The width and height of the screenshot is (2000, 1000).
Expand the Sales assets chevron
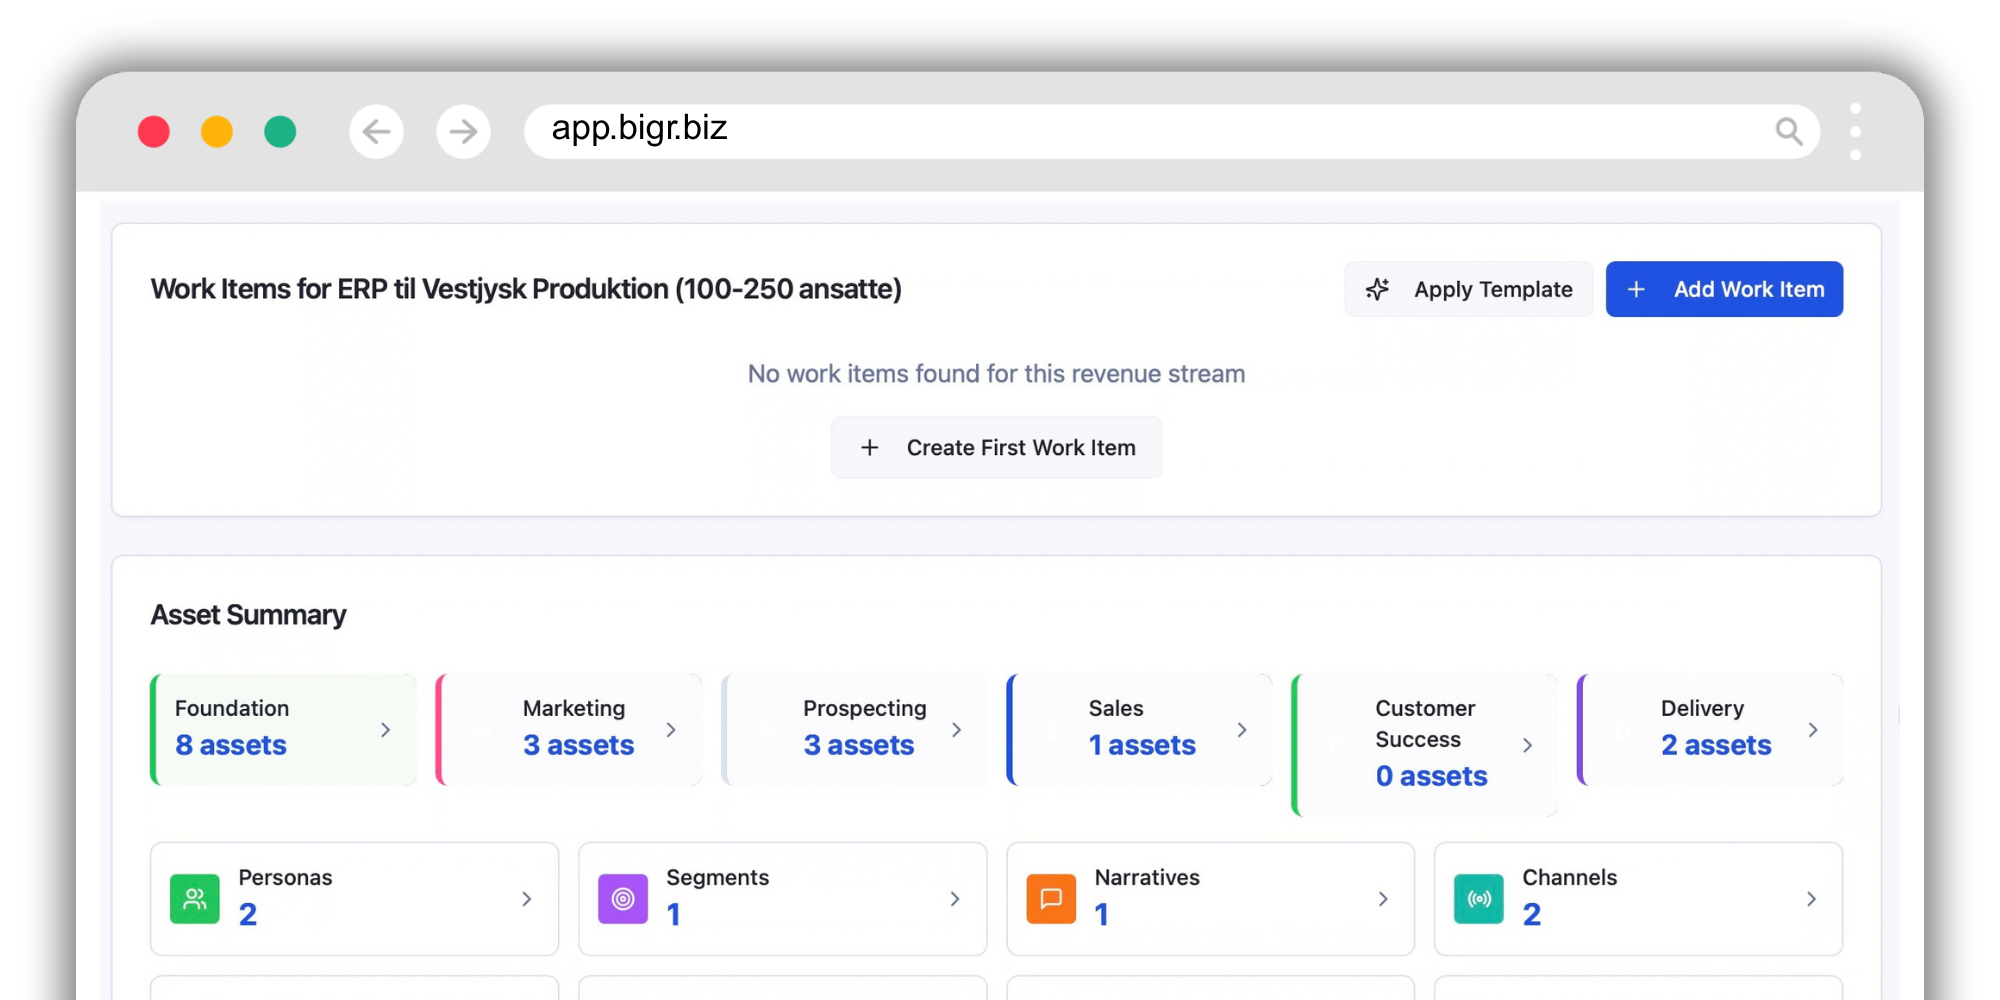coord(1242,730)
